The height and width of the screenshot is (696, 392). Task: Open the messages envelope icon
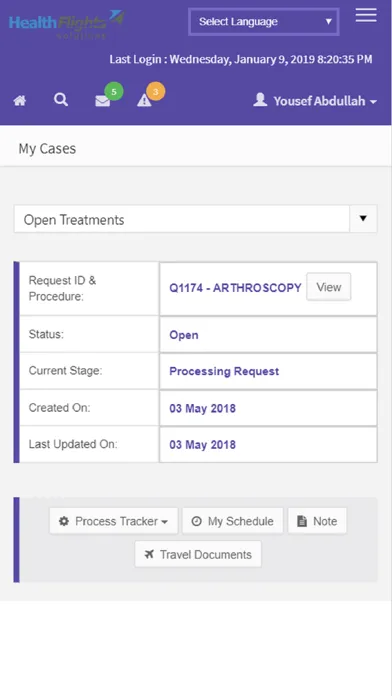tap(103, 102)
